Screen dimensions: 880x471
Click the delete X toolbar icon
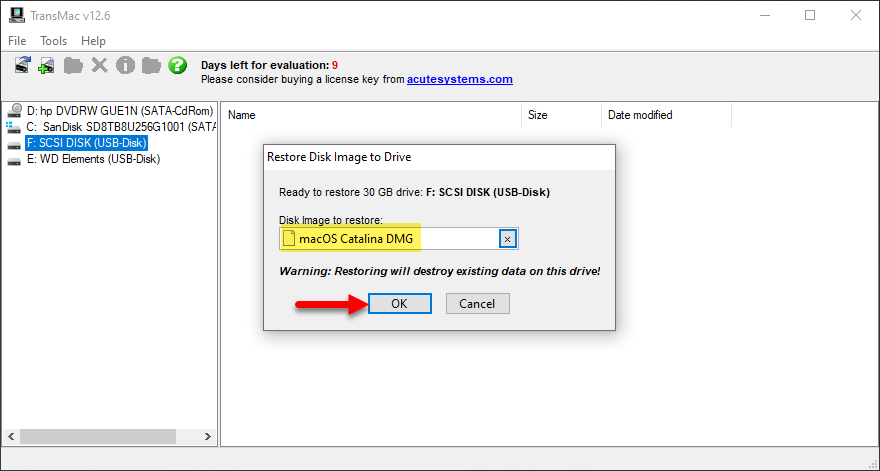click(x=99, y=65)
